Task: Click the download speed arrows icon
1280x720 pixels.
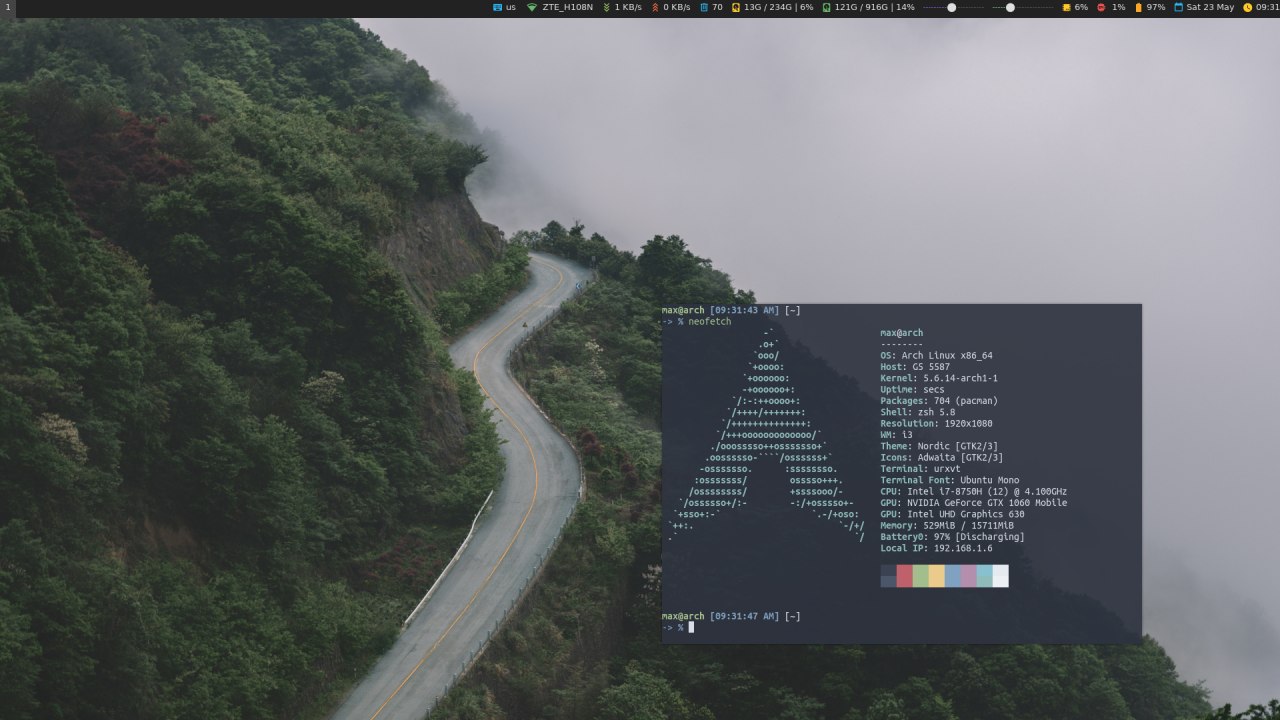Action: pos(606,7)
